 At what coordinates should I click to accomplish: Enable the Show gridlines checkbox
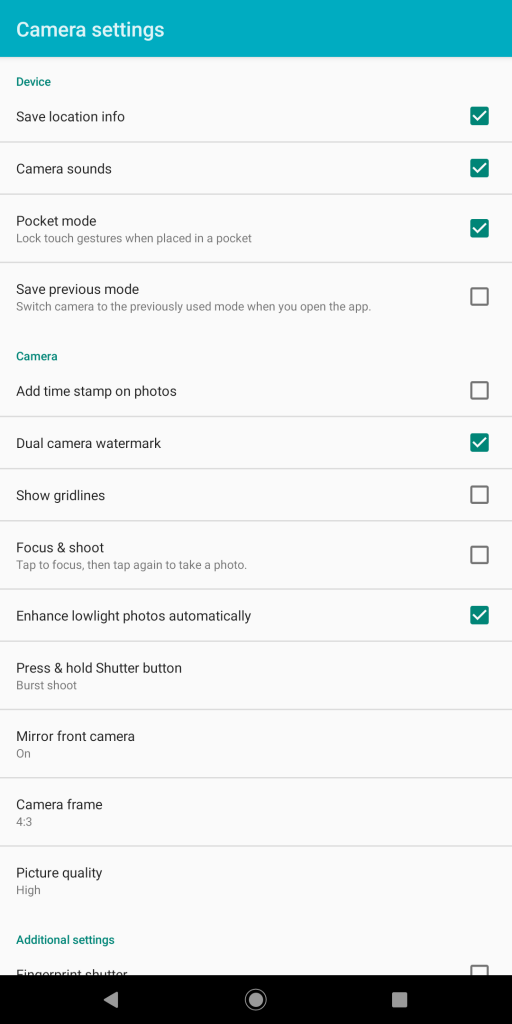pos(479,495)
